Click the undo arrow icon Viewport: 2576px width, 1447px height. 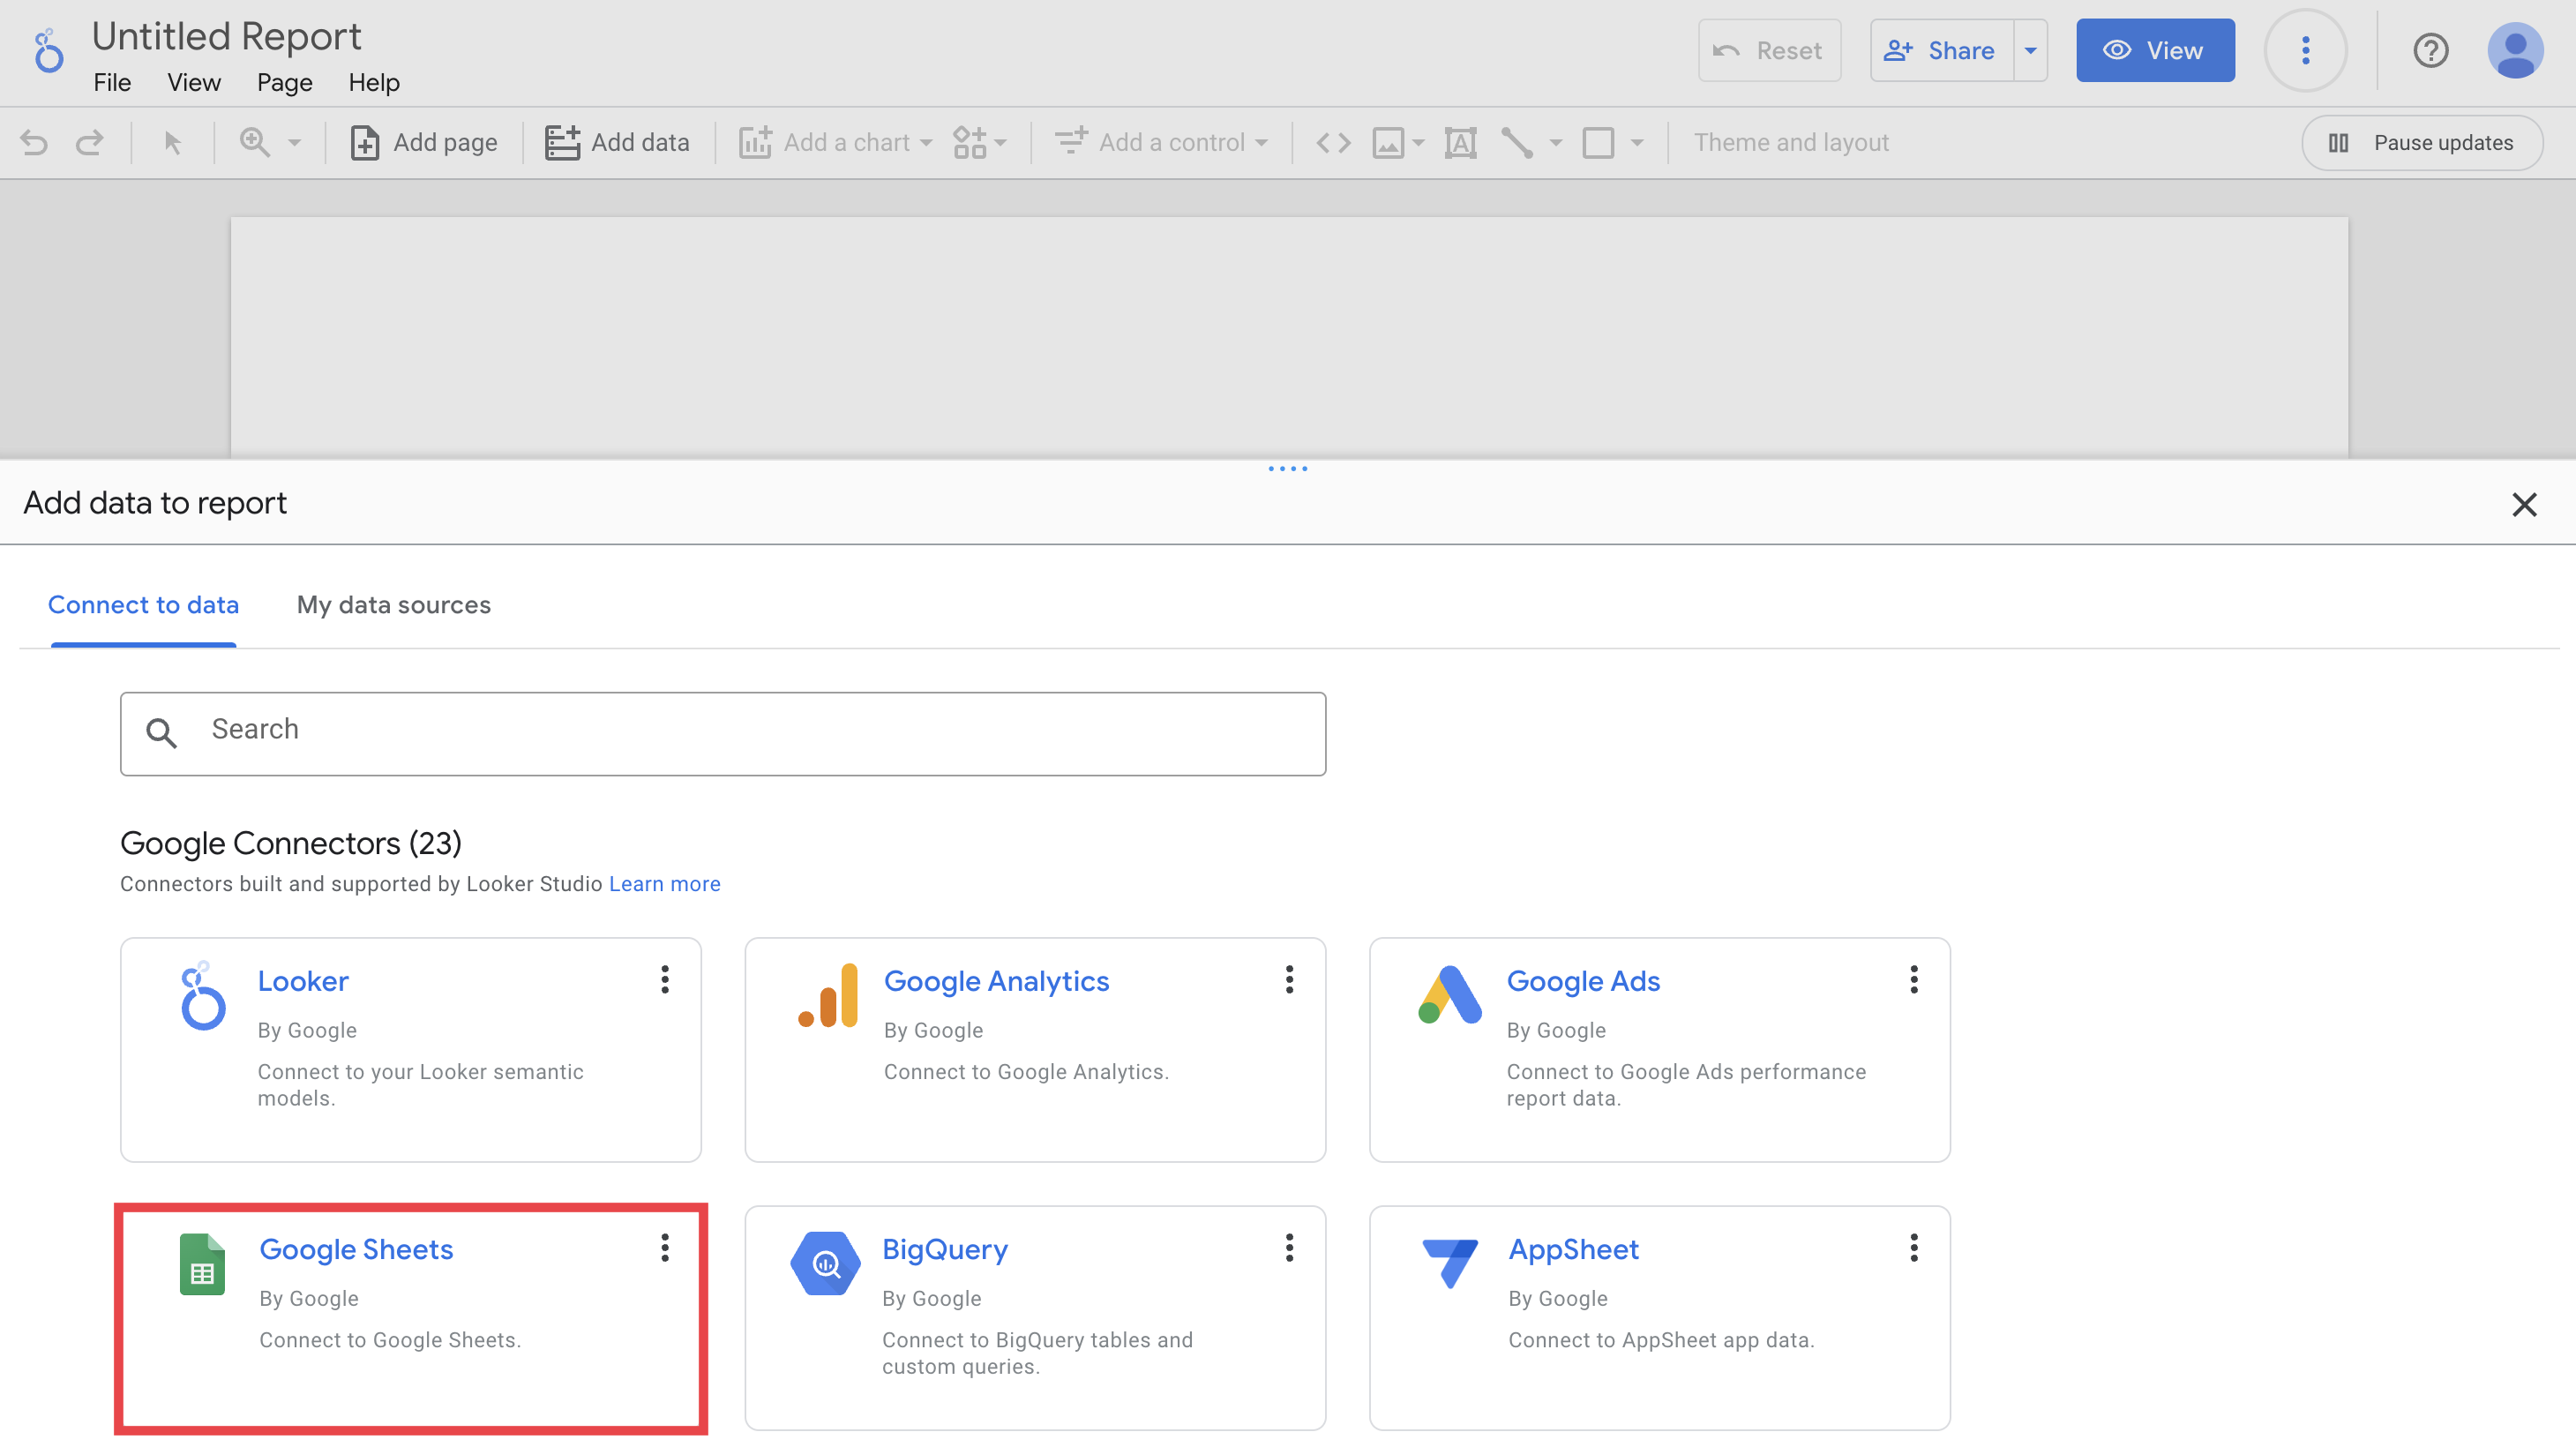(x=34, y=143)
